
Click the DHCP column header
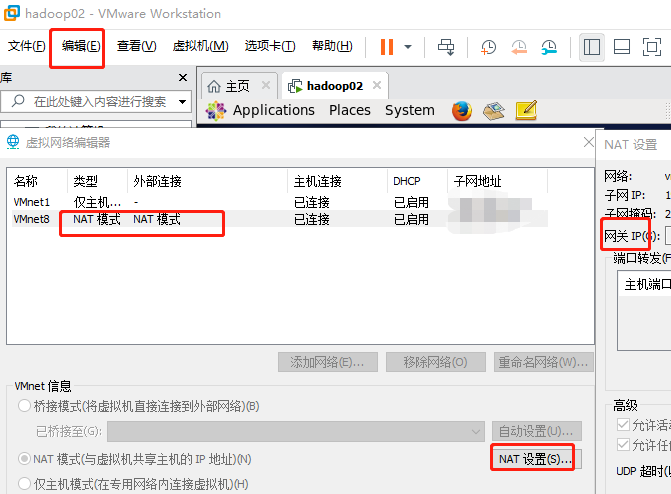coord(418,182)
